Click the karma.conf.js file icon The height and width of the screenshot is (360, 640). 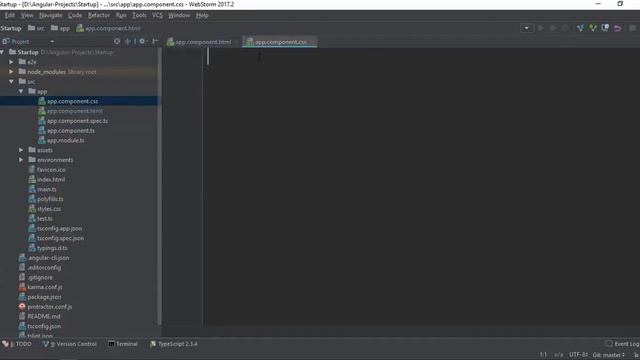coord(22,287)
